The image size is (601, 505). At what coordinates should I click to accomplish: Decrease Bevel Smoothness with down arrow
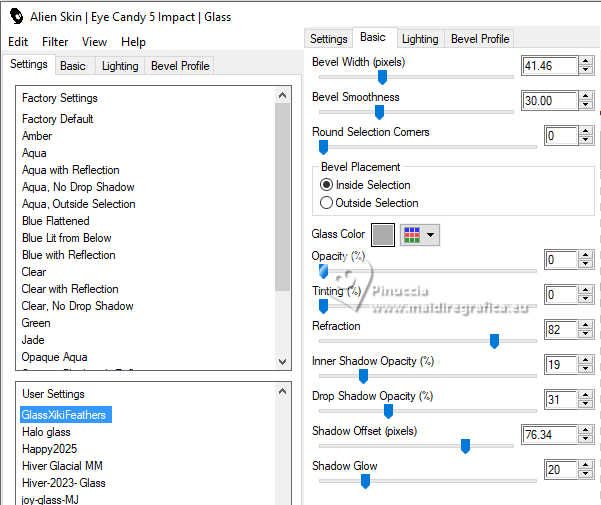tap(585, 105)
